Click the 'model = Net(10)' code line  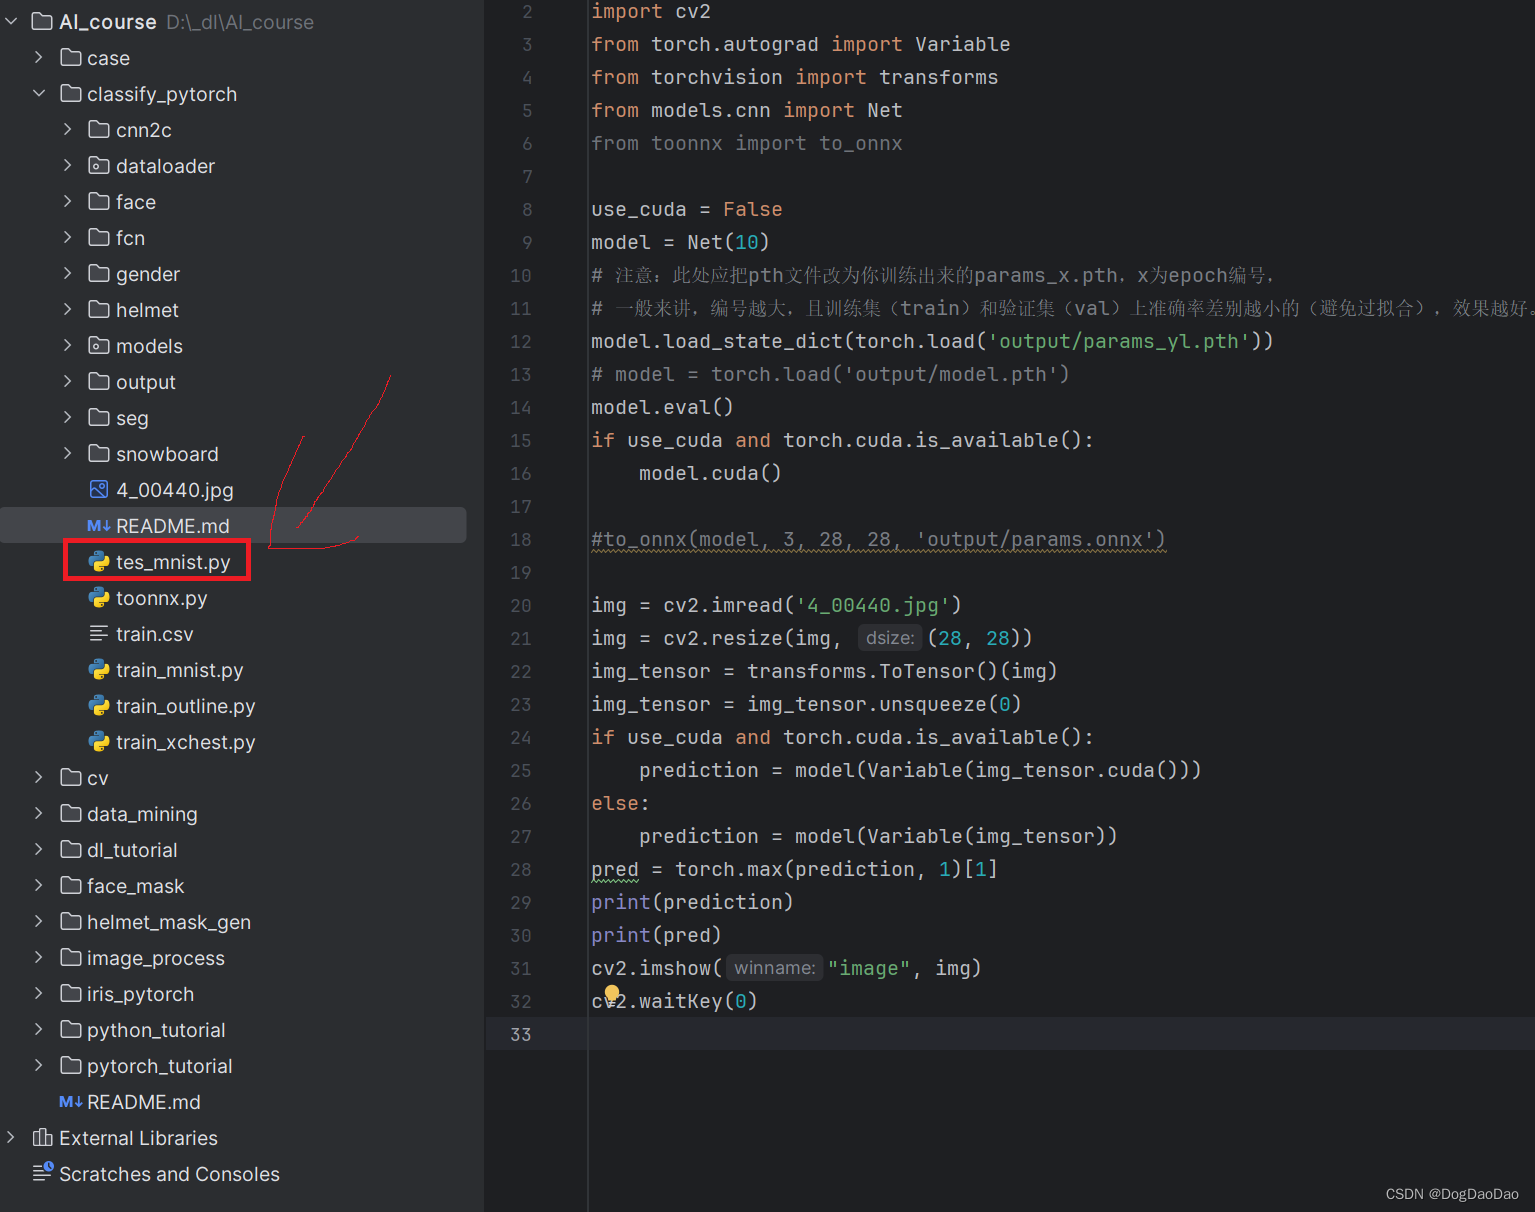(680, 242)
